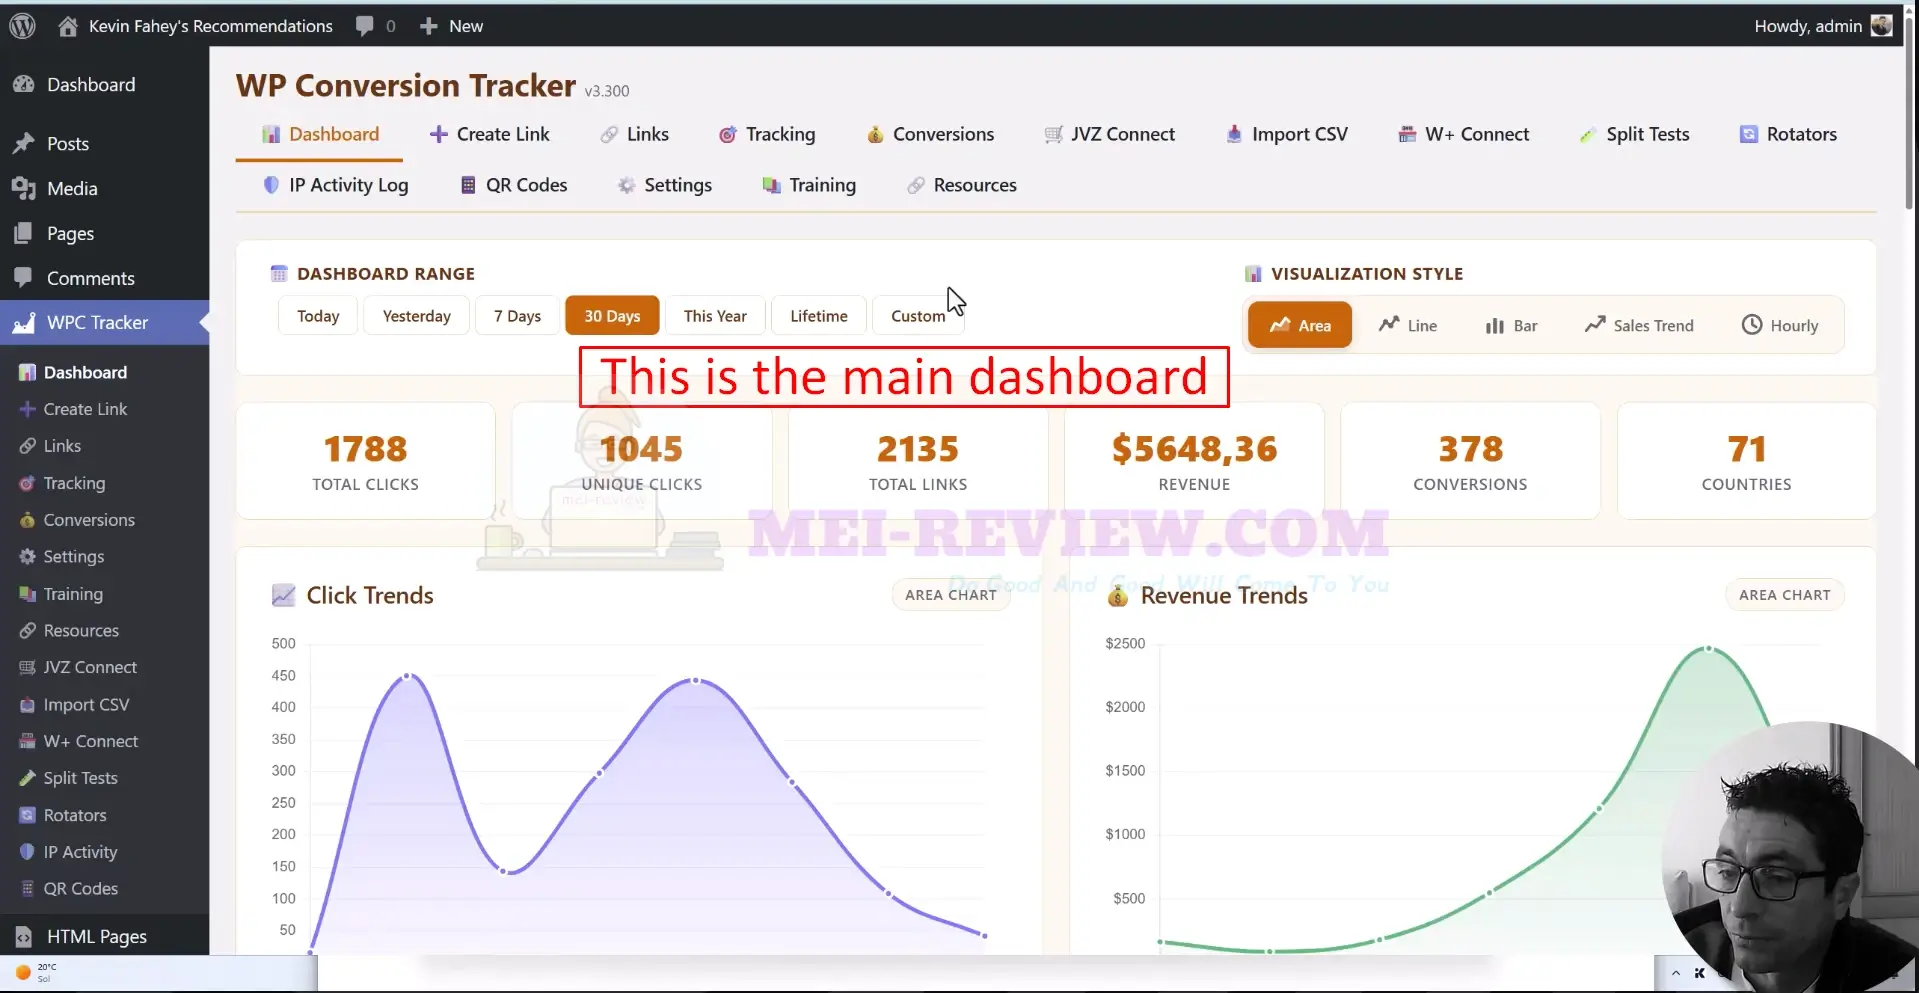This screenshot has width=1919, height=993.
Task: Open Split Tests in the sidebar submenu
Action: click(x=80, y=778)
